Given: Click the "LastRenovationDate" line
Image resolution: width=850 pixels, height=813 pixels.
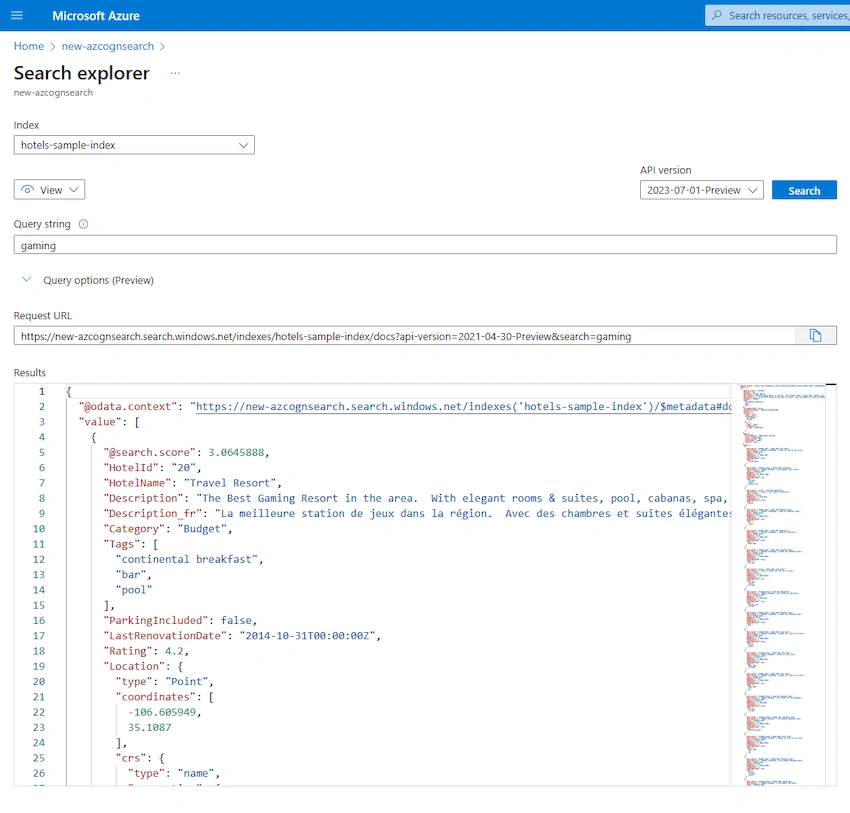Looking at the screenshot, I should (242, 635).
